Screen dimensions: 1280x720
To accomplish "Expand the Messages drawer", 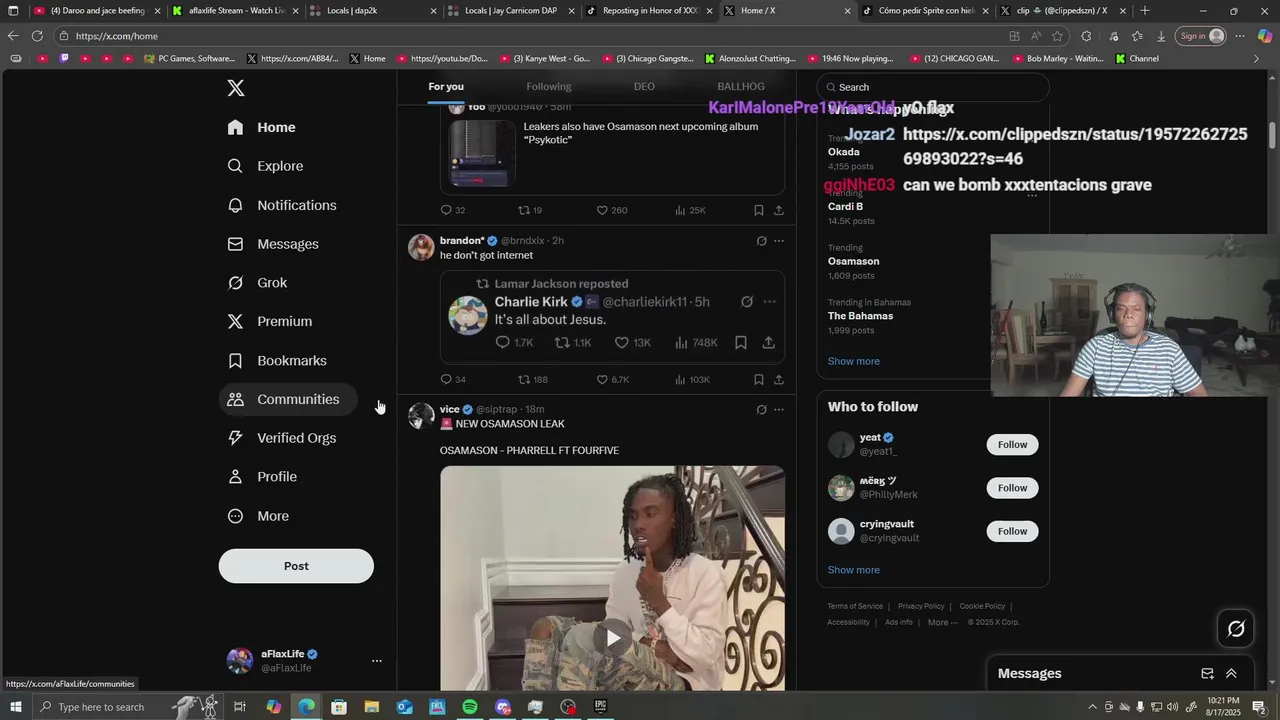I will (x=1231, y=674).
